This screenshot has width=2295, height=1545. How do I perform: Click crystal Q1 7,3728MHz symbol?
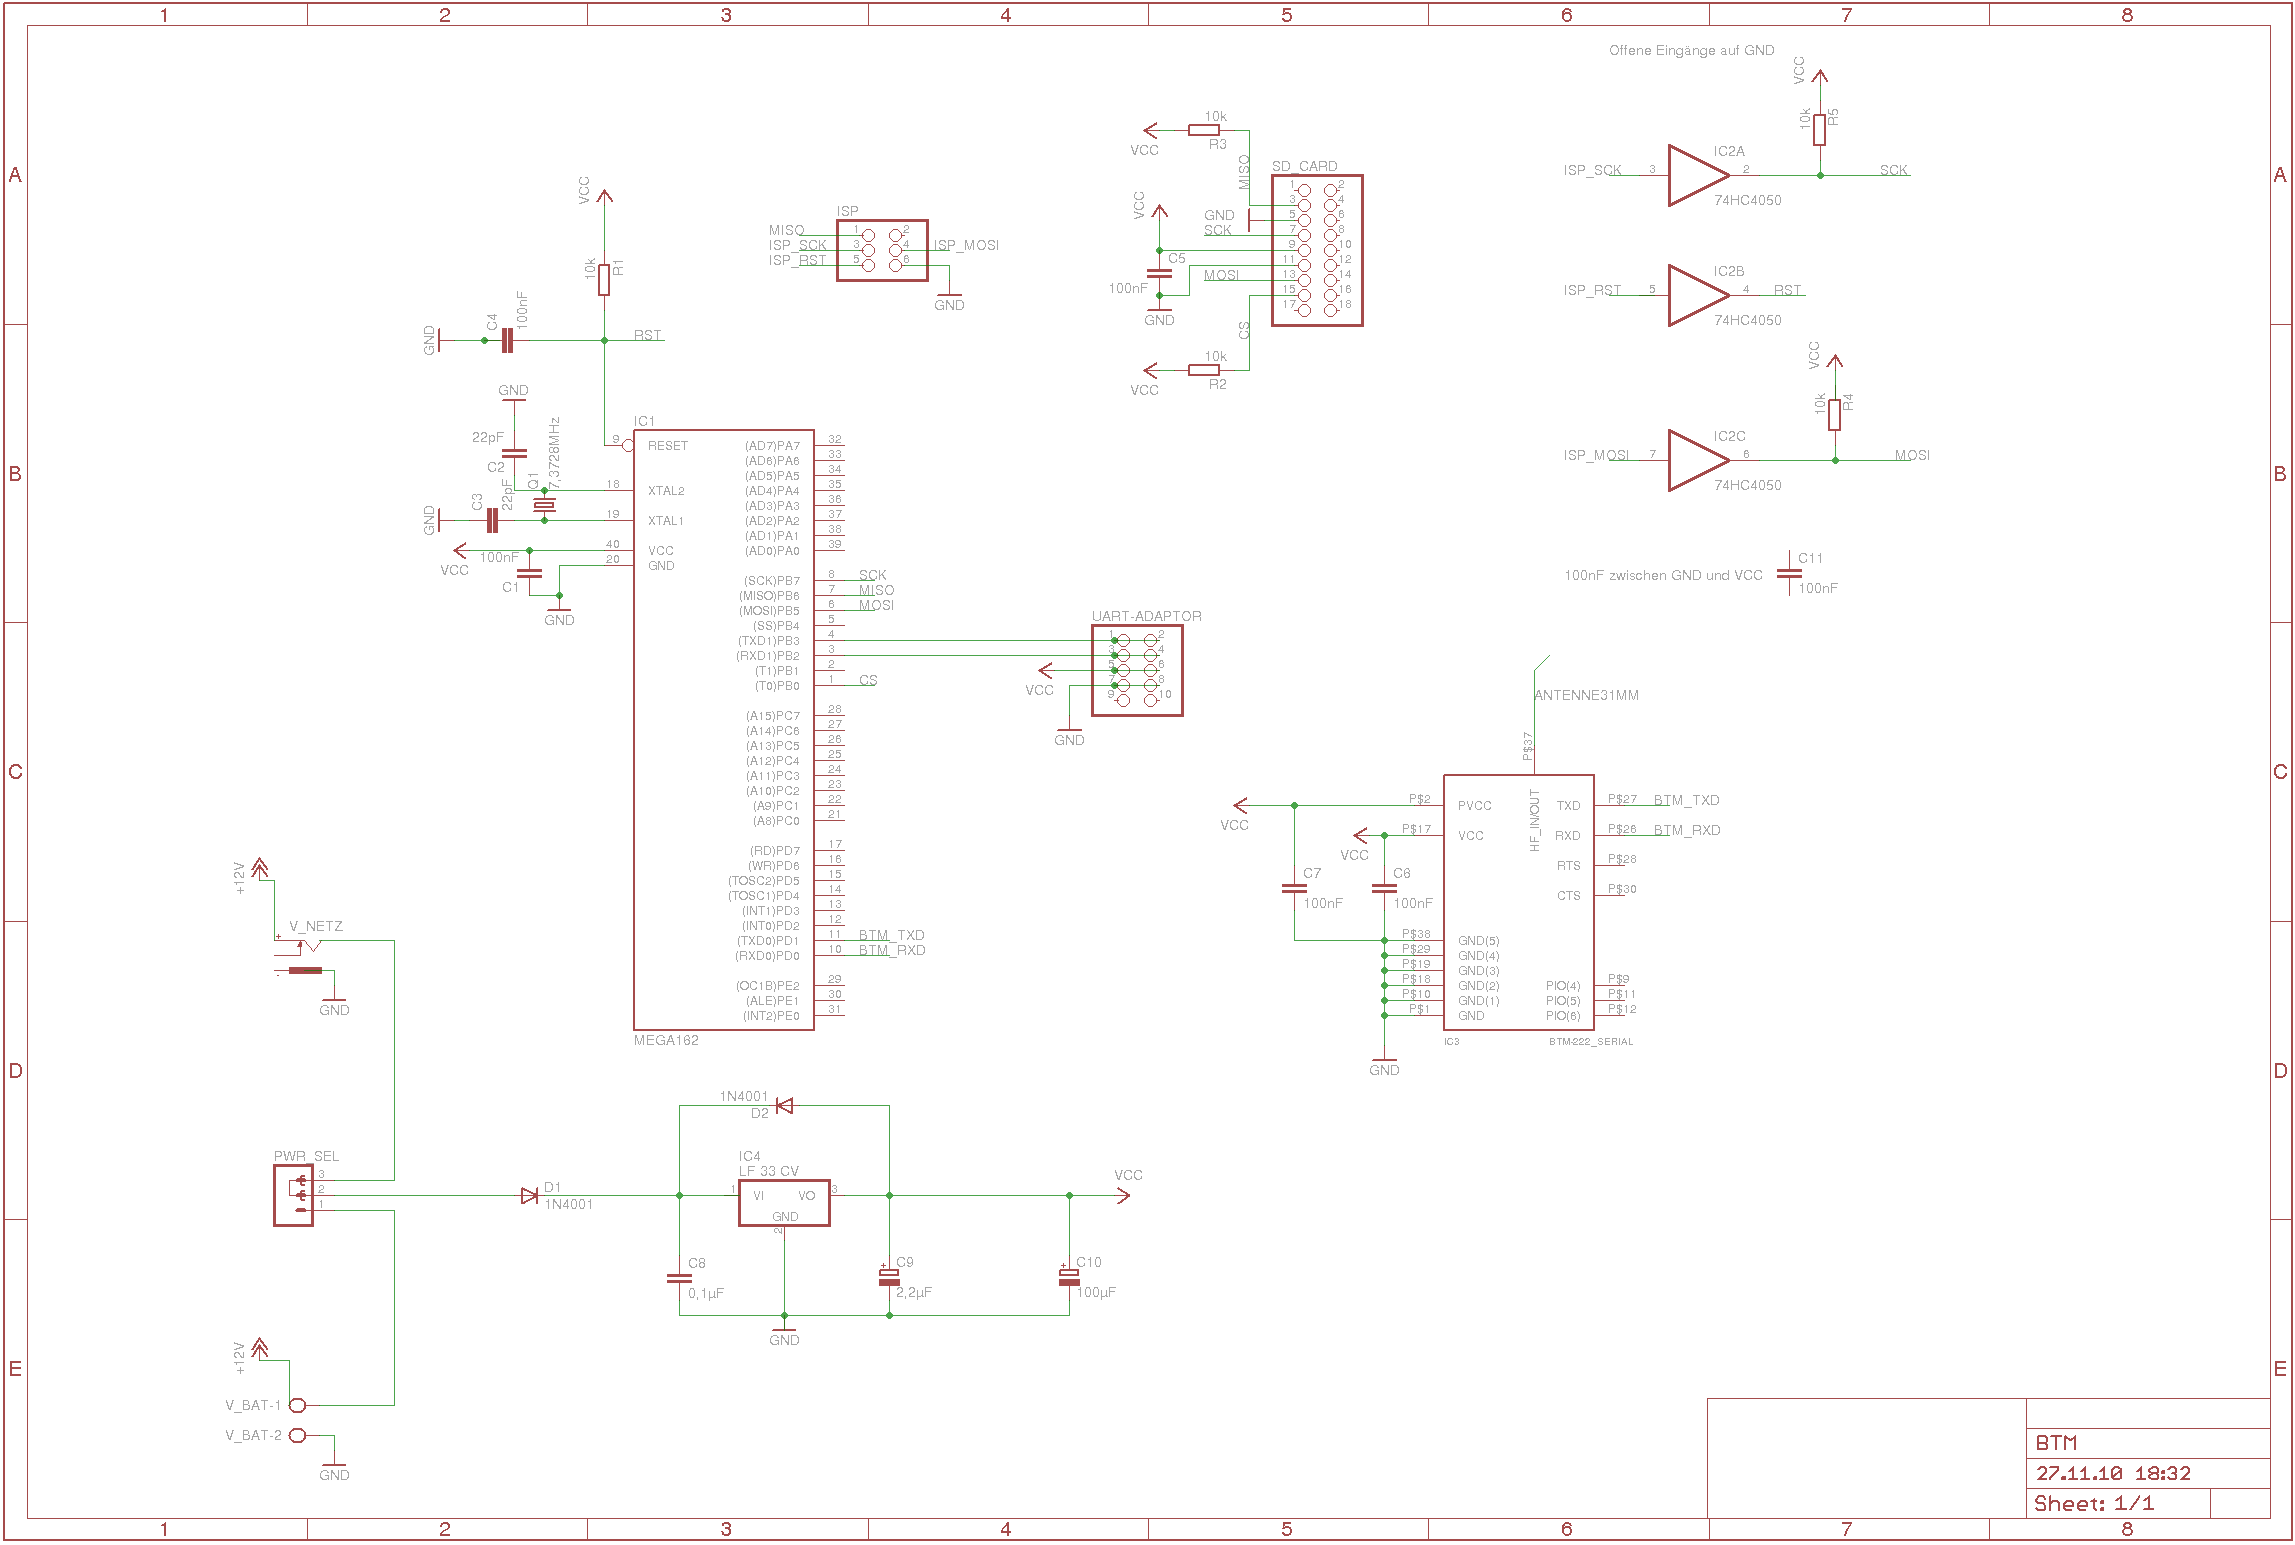tap(544, 505)
